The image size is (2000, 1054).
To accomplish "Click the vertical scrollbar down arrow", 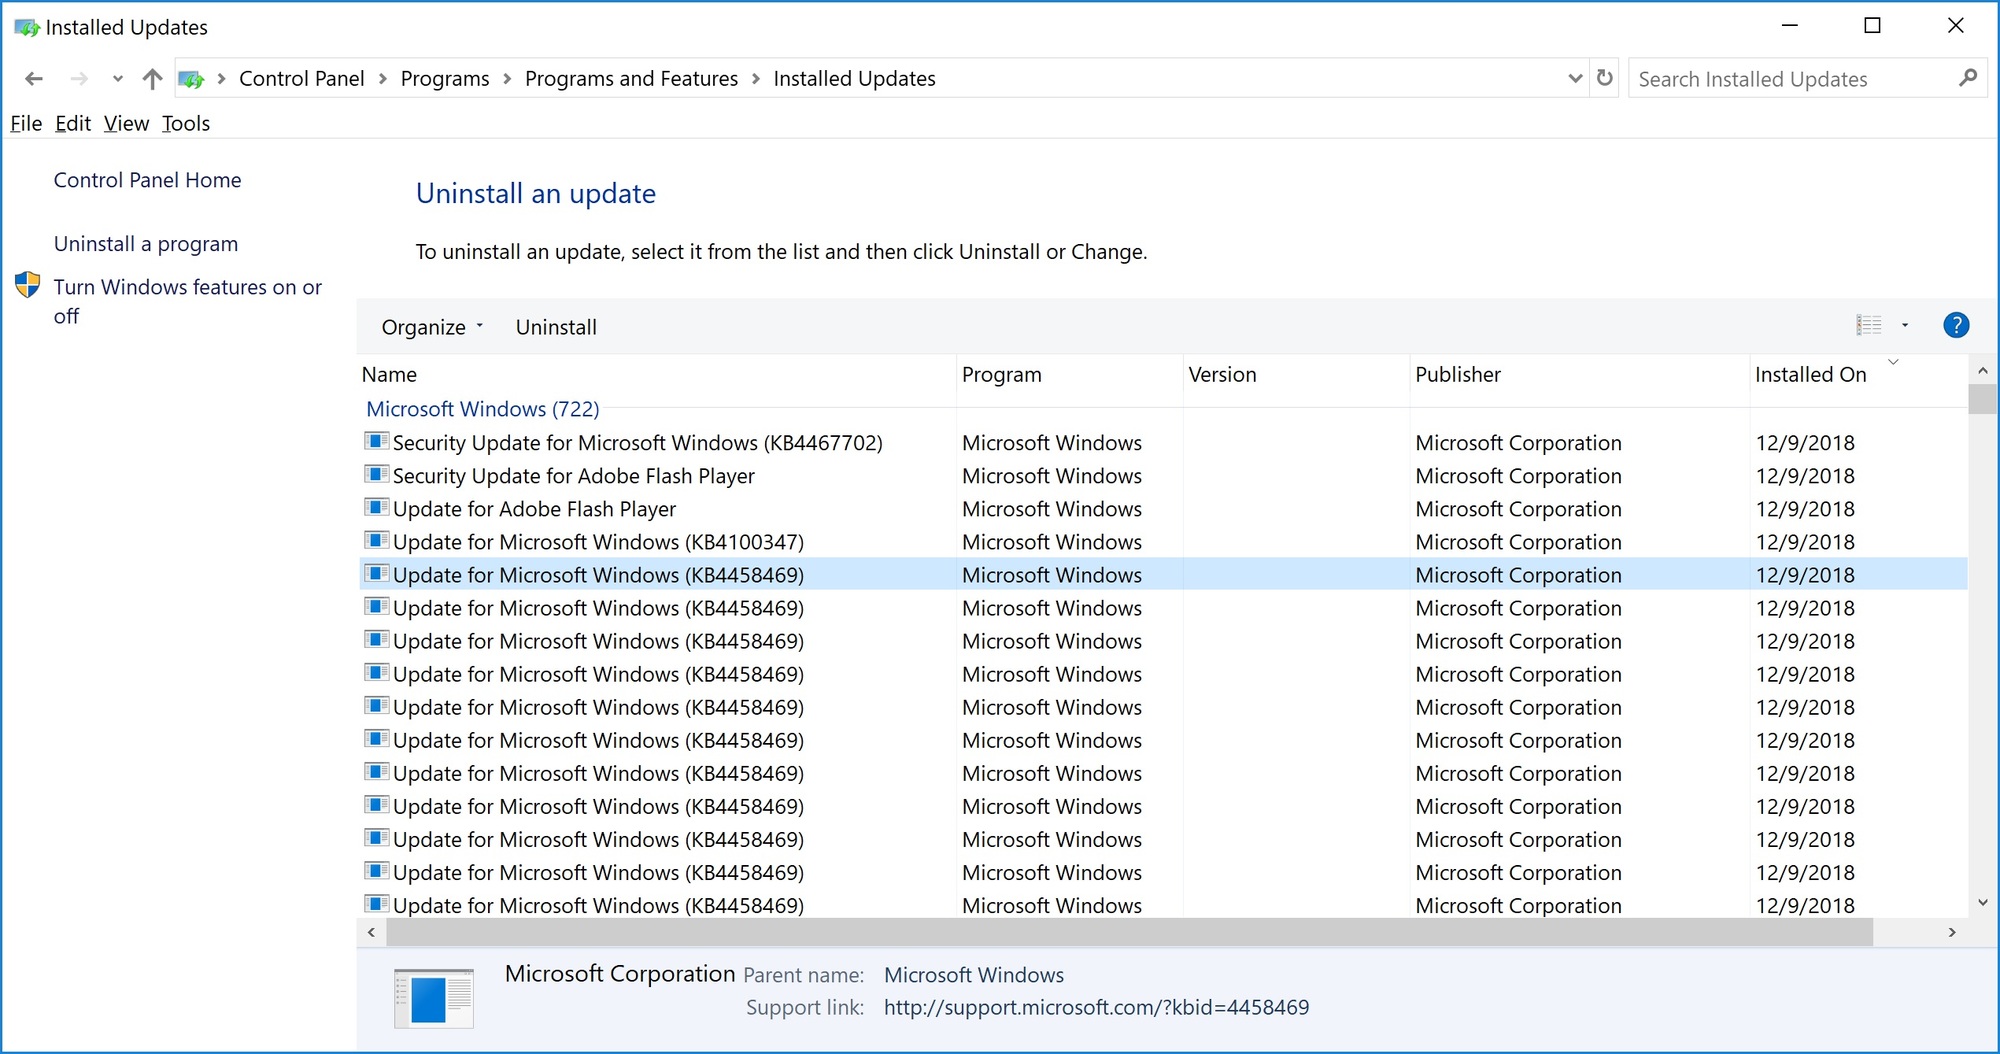I will tap(1983, 903).
